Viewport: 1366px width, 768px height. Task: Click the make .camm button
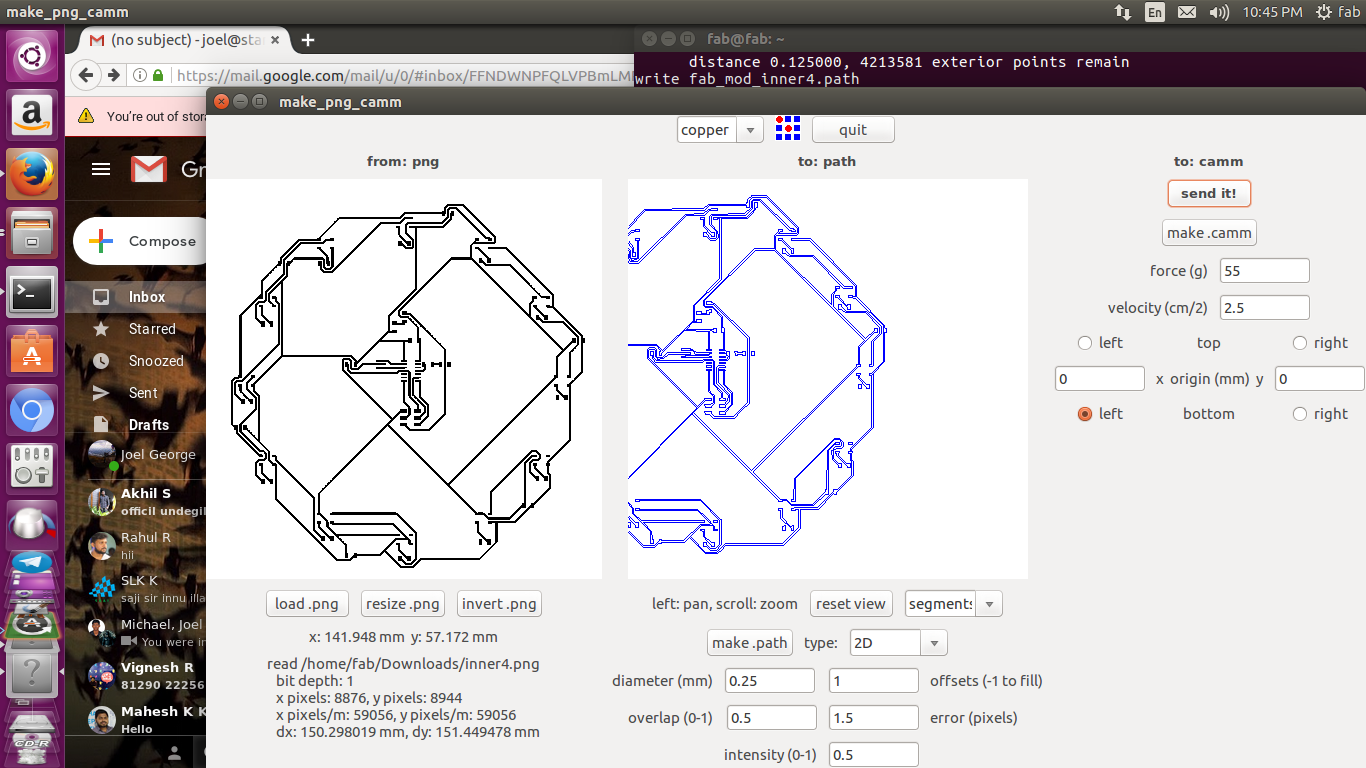click(x=1209, y=233)
